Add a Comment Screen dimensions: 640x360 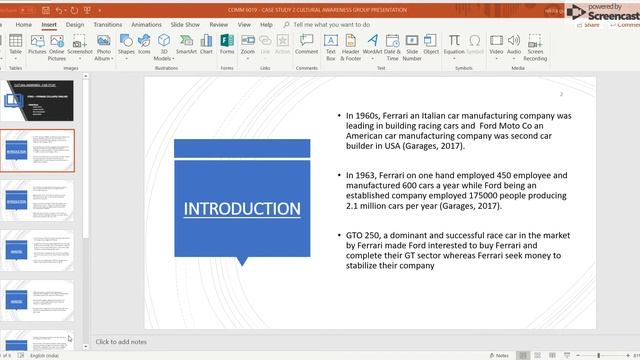307,45
